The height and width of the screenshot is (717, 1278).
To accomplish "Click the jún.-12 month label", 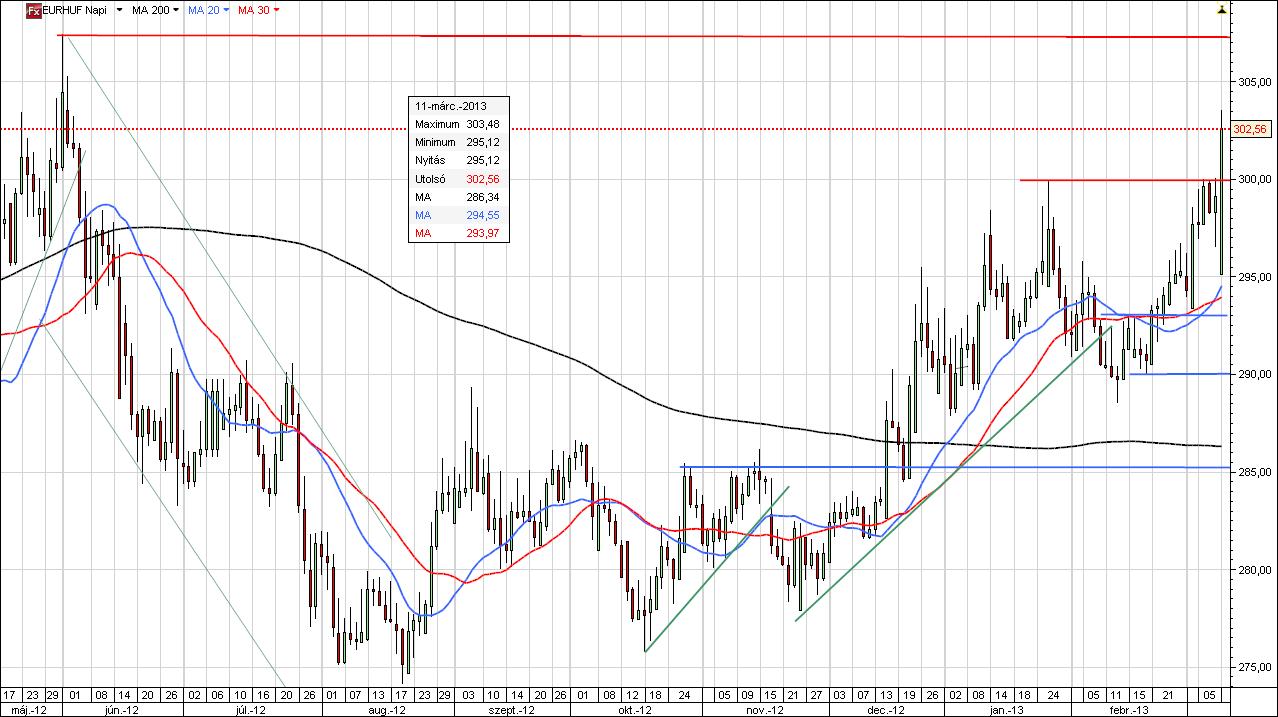I will (x=121, y=710).
